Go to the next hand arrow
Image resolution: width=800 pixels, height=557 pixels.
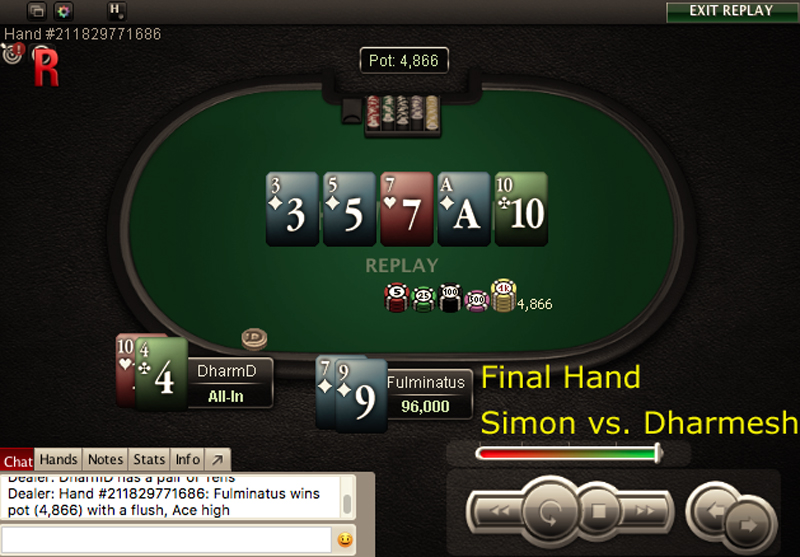coord(749,525)
